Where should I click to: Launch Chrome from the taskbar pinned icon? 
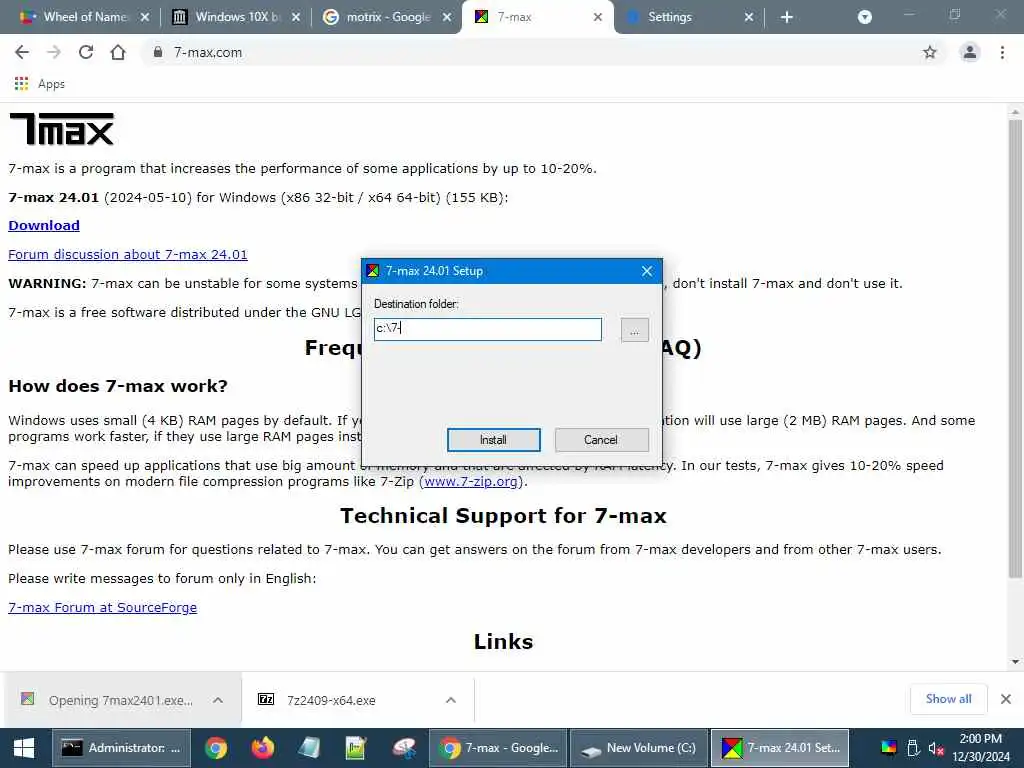click(216, 748)
